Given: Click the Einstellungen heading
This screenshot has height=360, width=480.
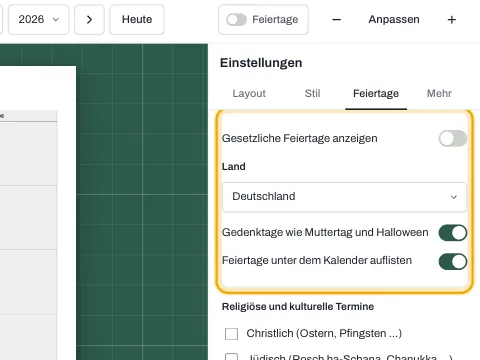Looking at the screenshot, I should [261, 63].
